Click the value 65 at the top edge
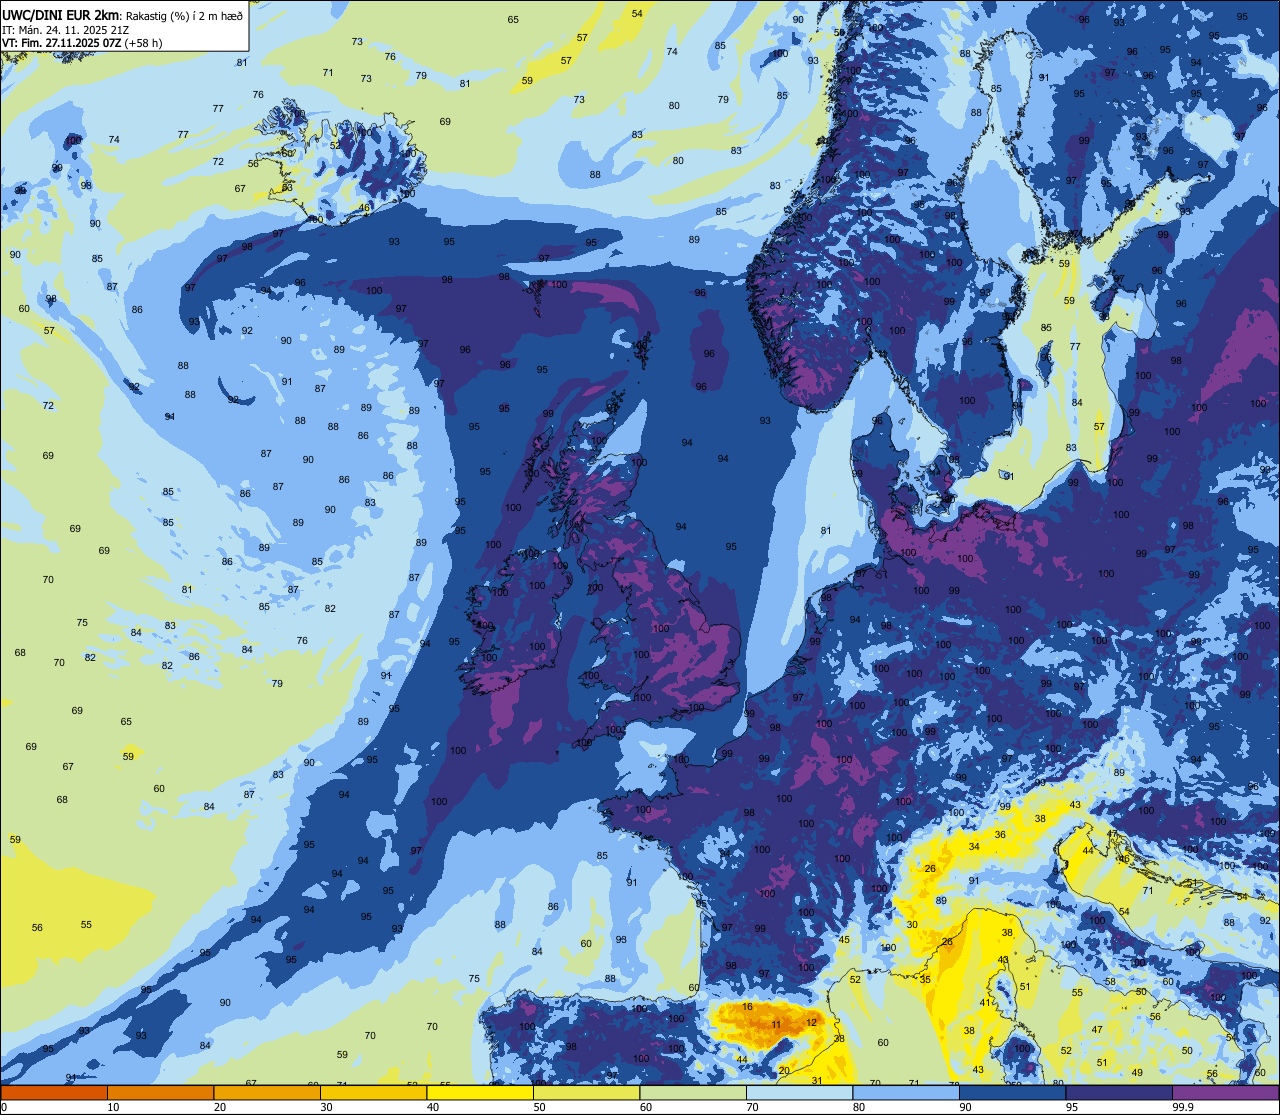 [x=513, y=19]
